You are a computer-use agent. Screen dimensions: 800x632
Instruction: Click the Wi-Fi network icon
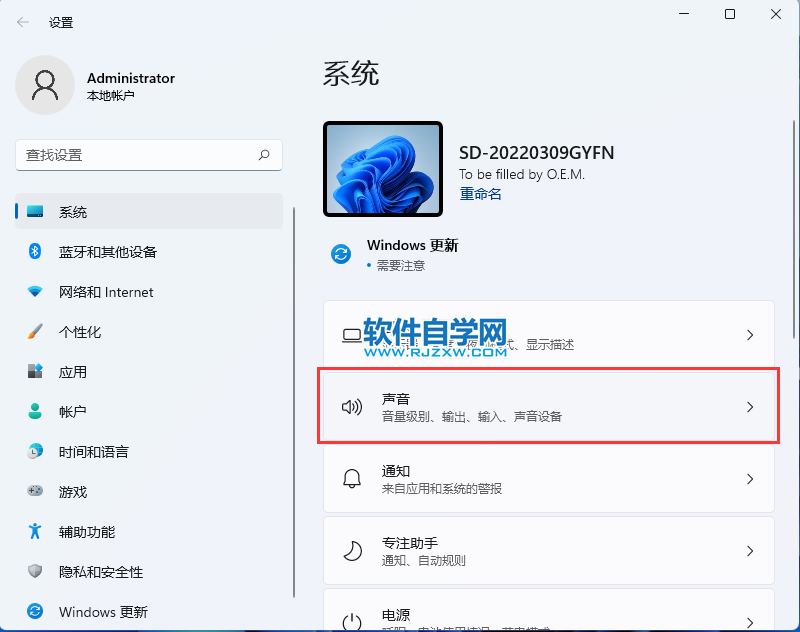click(35, 291)
